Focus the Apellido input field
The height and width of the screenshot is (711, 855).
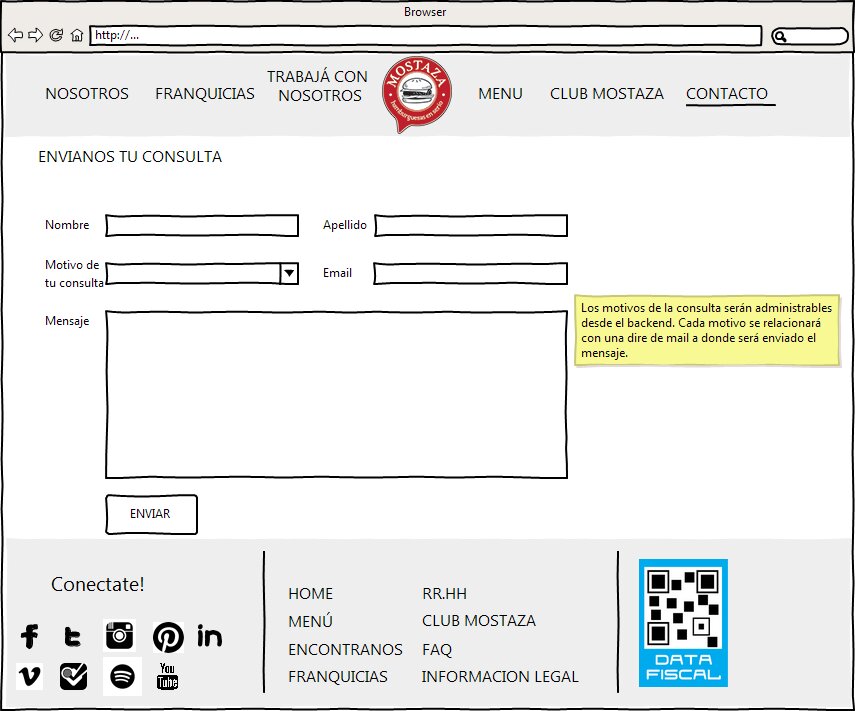point(471,225)
